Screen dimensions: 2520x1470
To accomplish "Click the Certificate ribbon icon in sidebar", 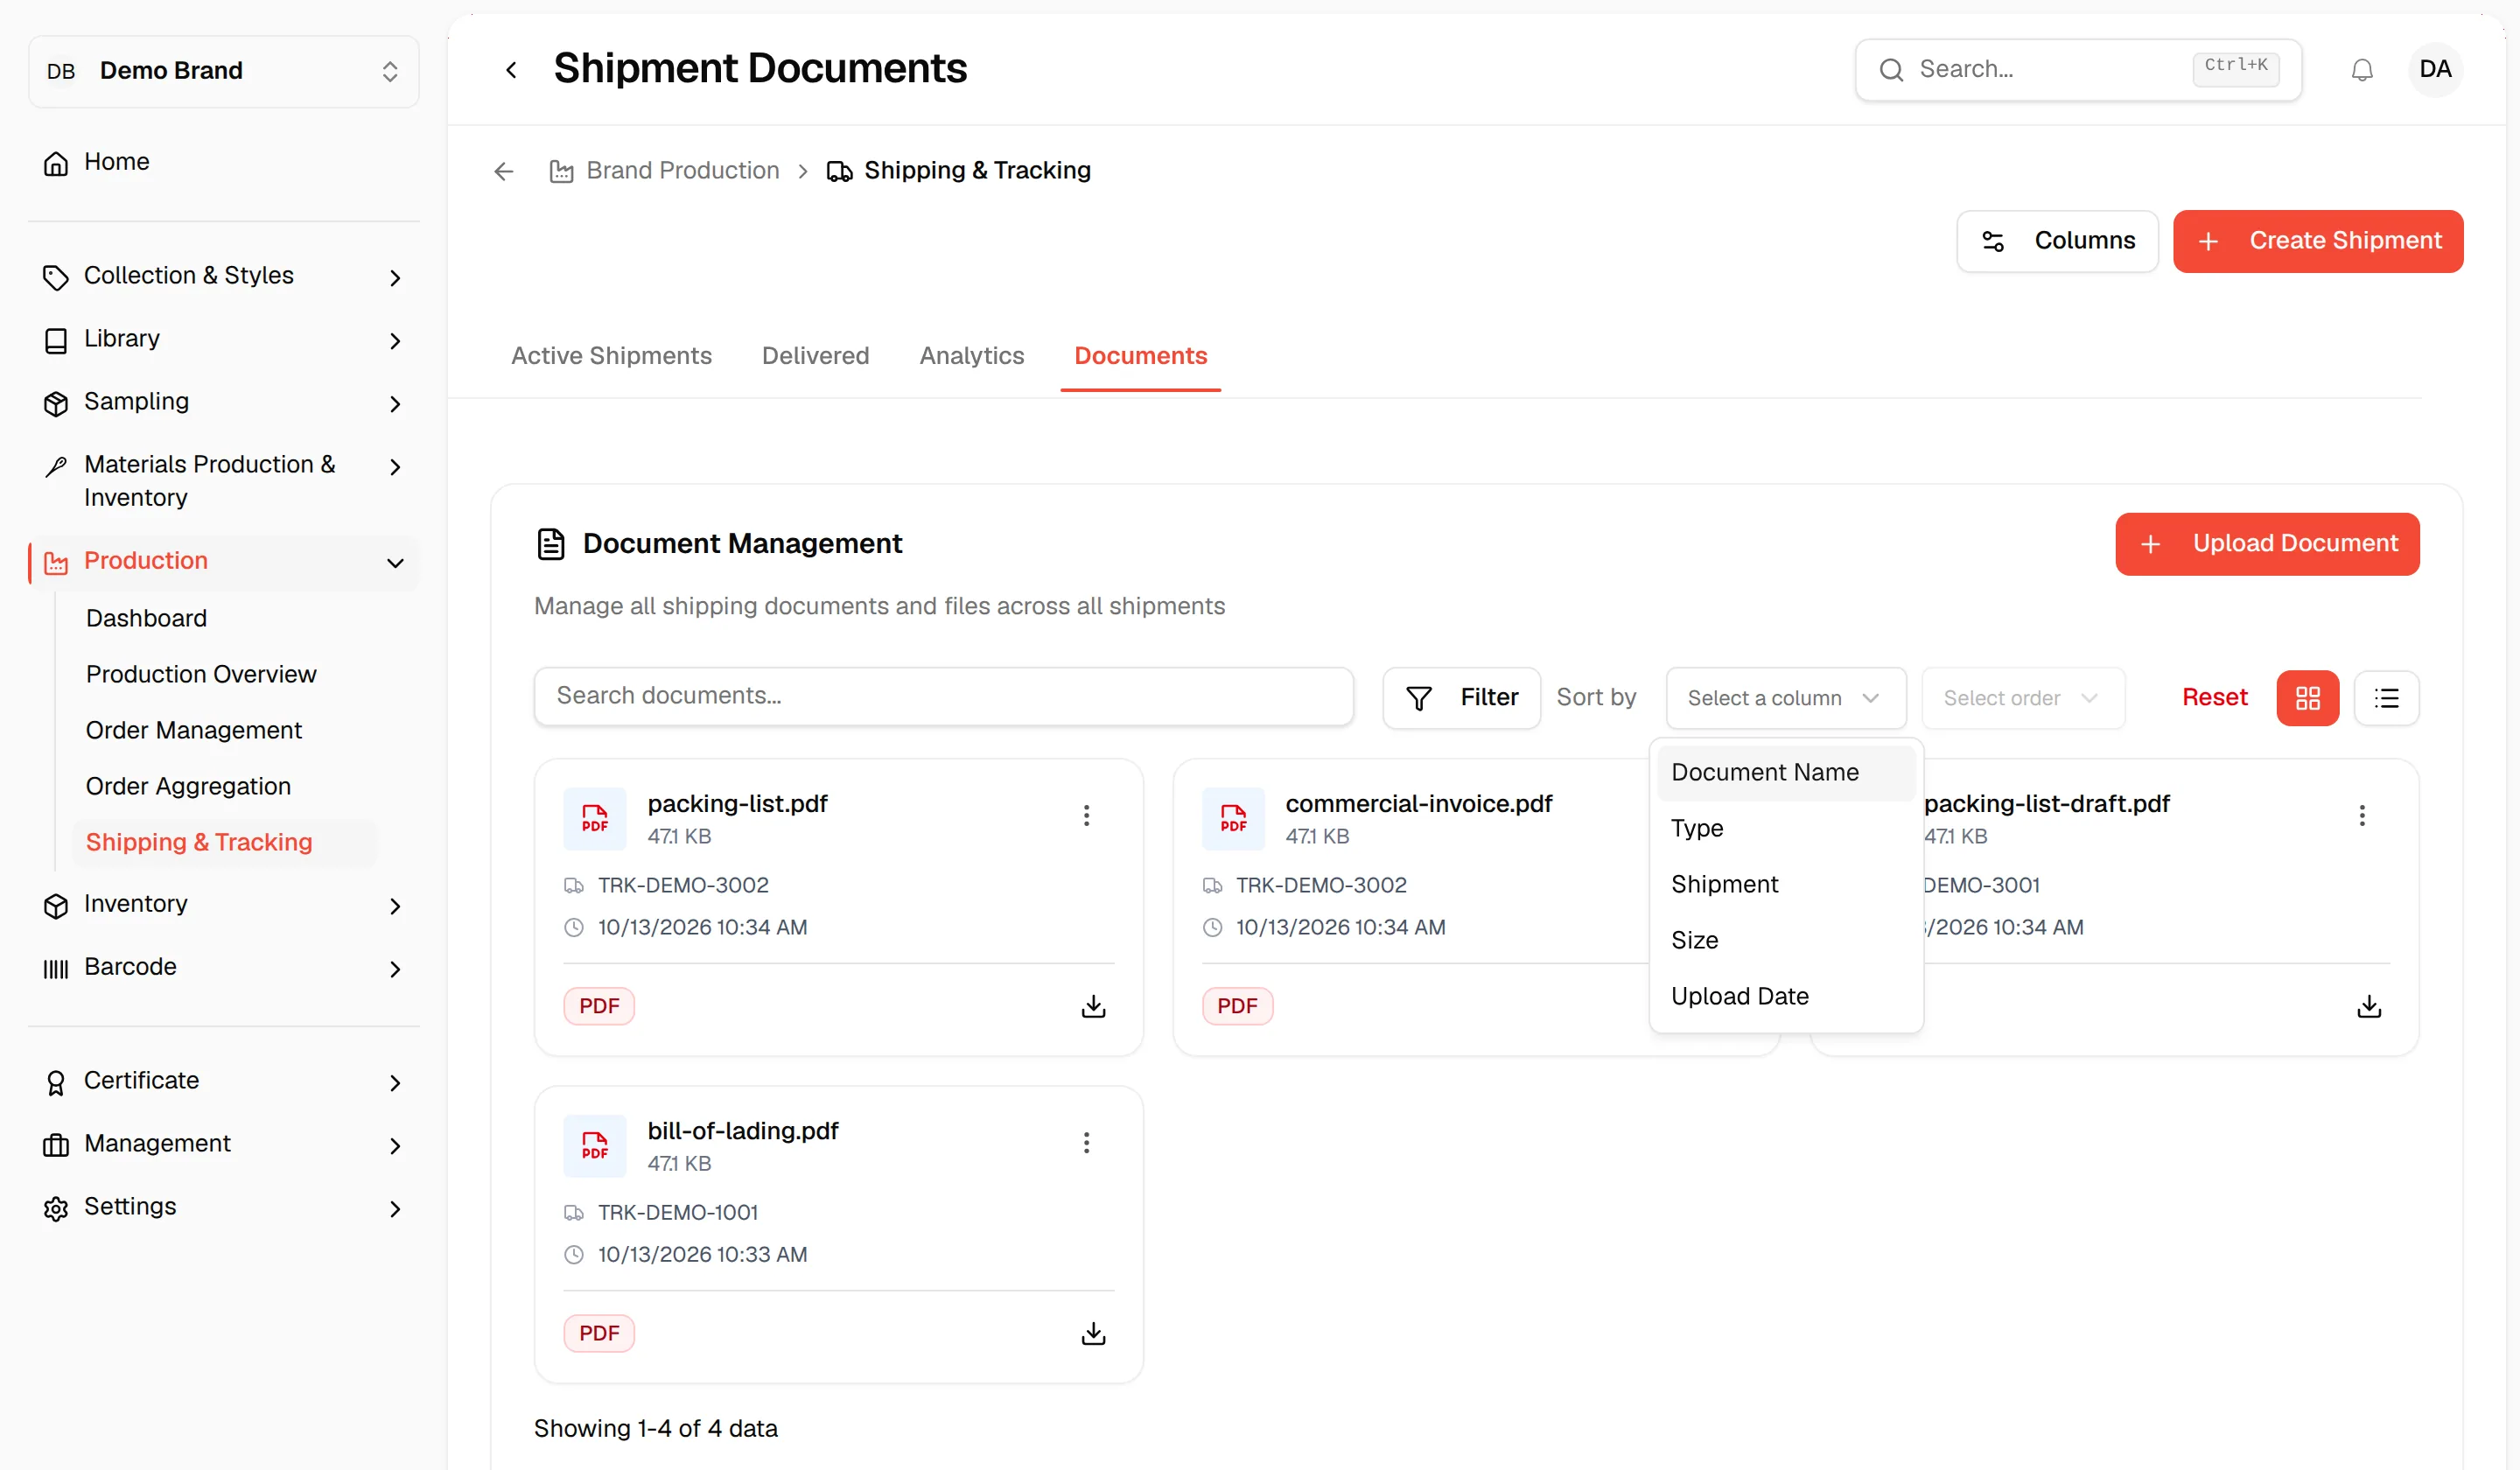I will pos(56,1082).
